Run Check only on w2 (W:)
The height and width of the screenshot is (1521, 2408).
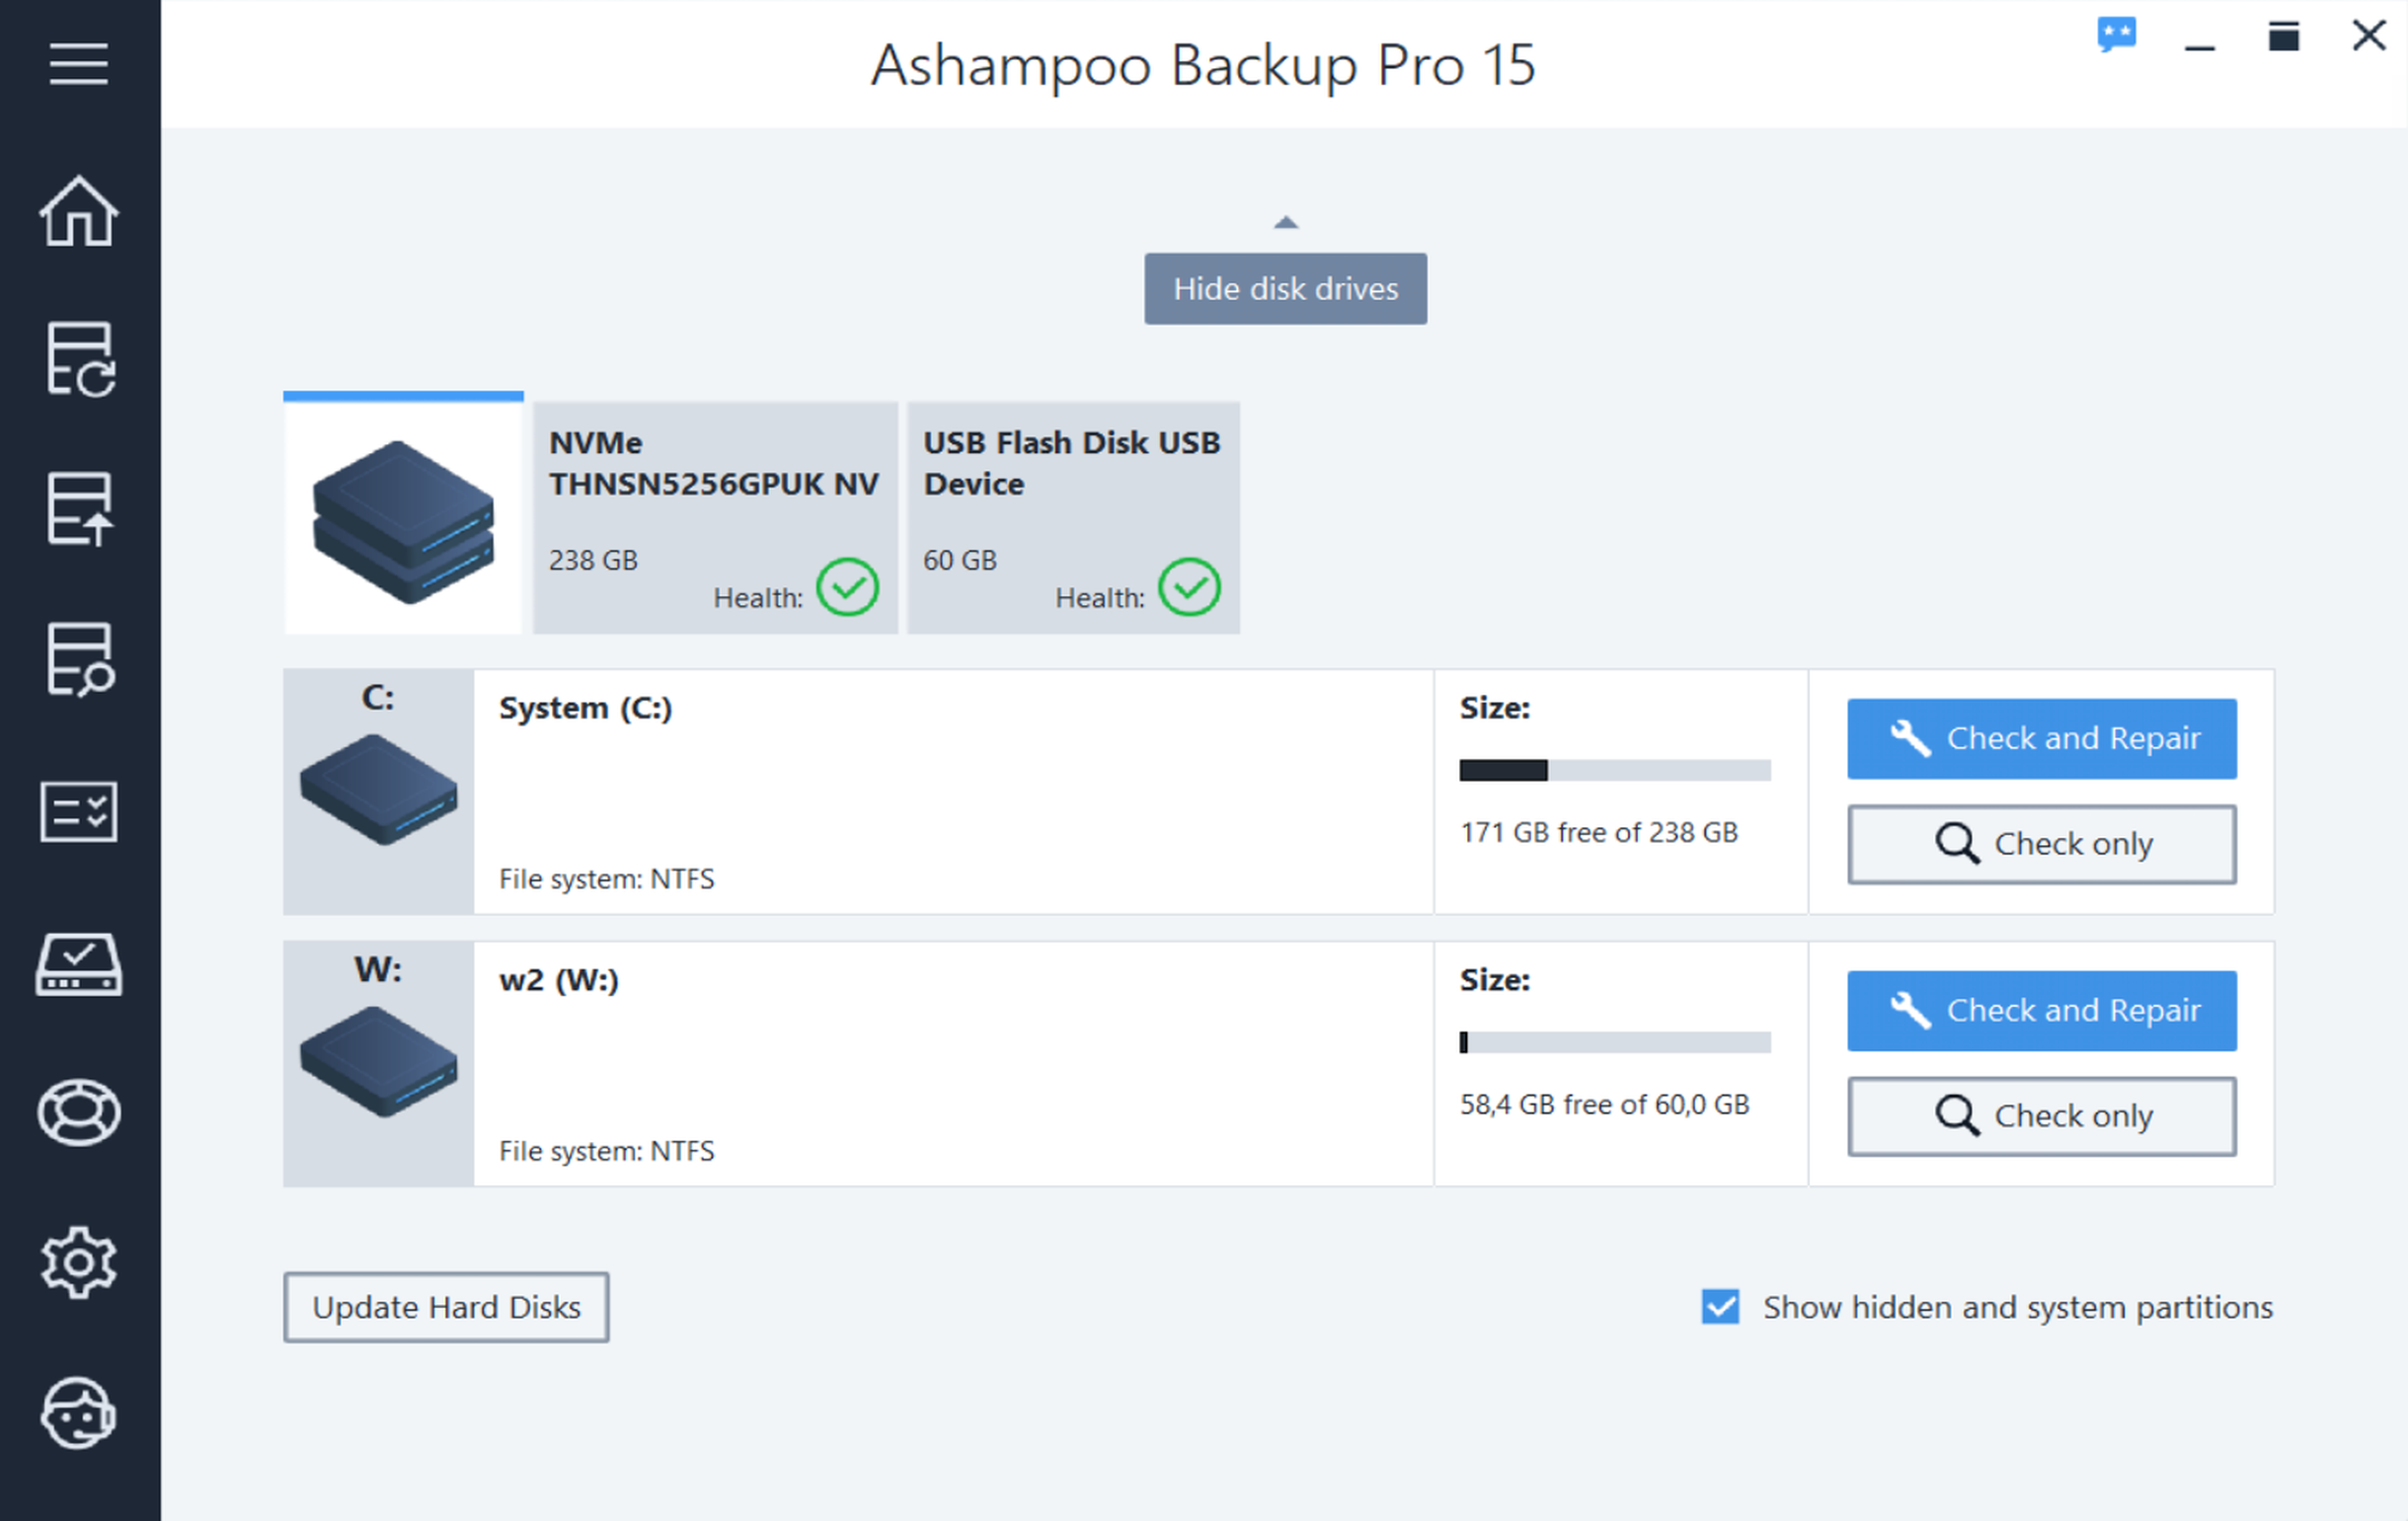2042,1115
